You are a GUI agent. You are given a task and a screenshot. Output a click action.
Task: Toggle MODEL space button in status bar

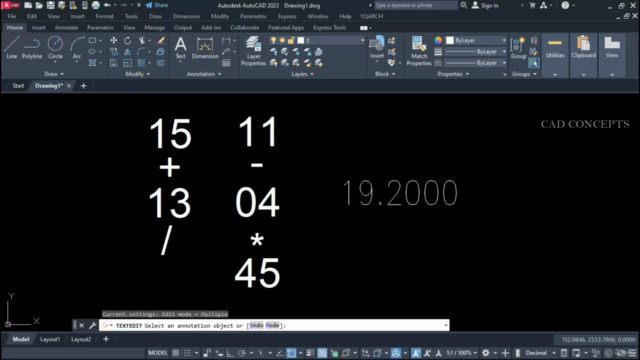click(x=158, y=353)
